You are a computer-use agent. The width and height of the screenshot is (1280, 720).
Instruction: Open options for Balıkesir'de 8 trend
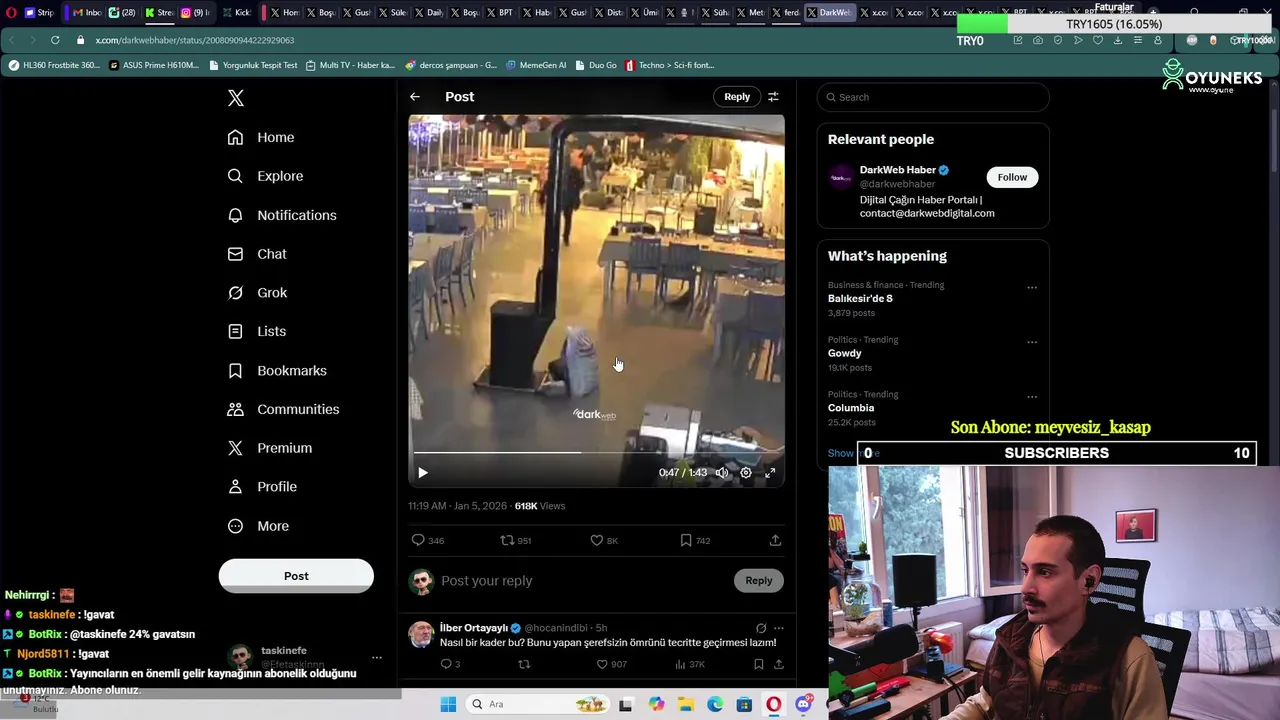(x=1032, y=287)
